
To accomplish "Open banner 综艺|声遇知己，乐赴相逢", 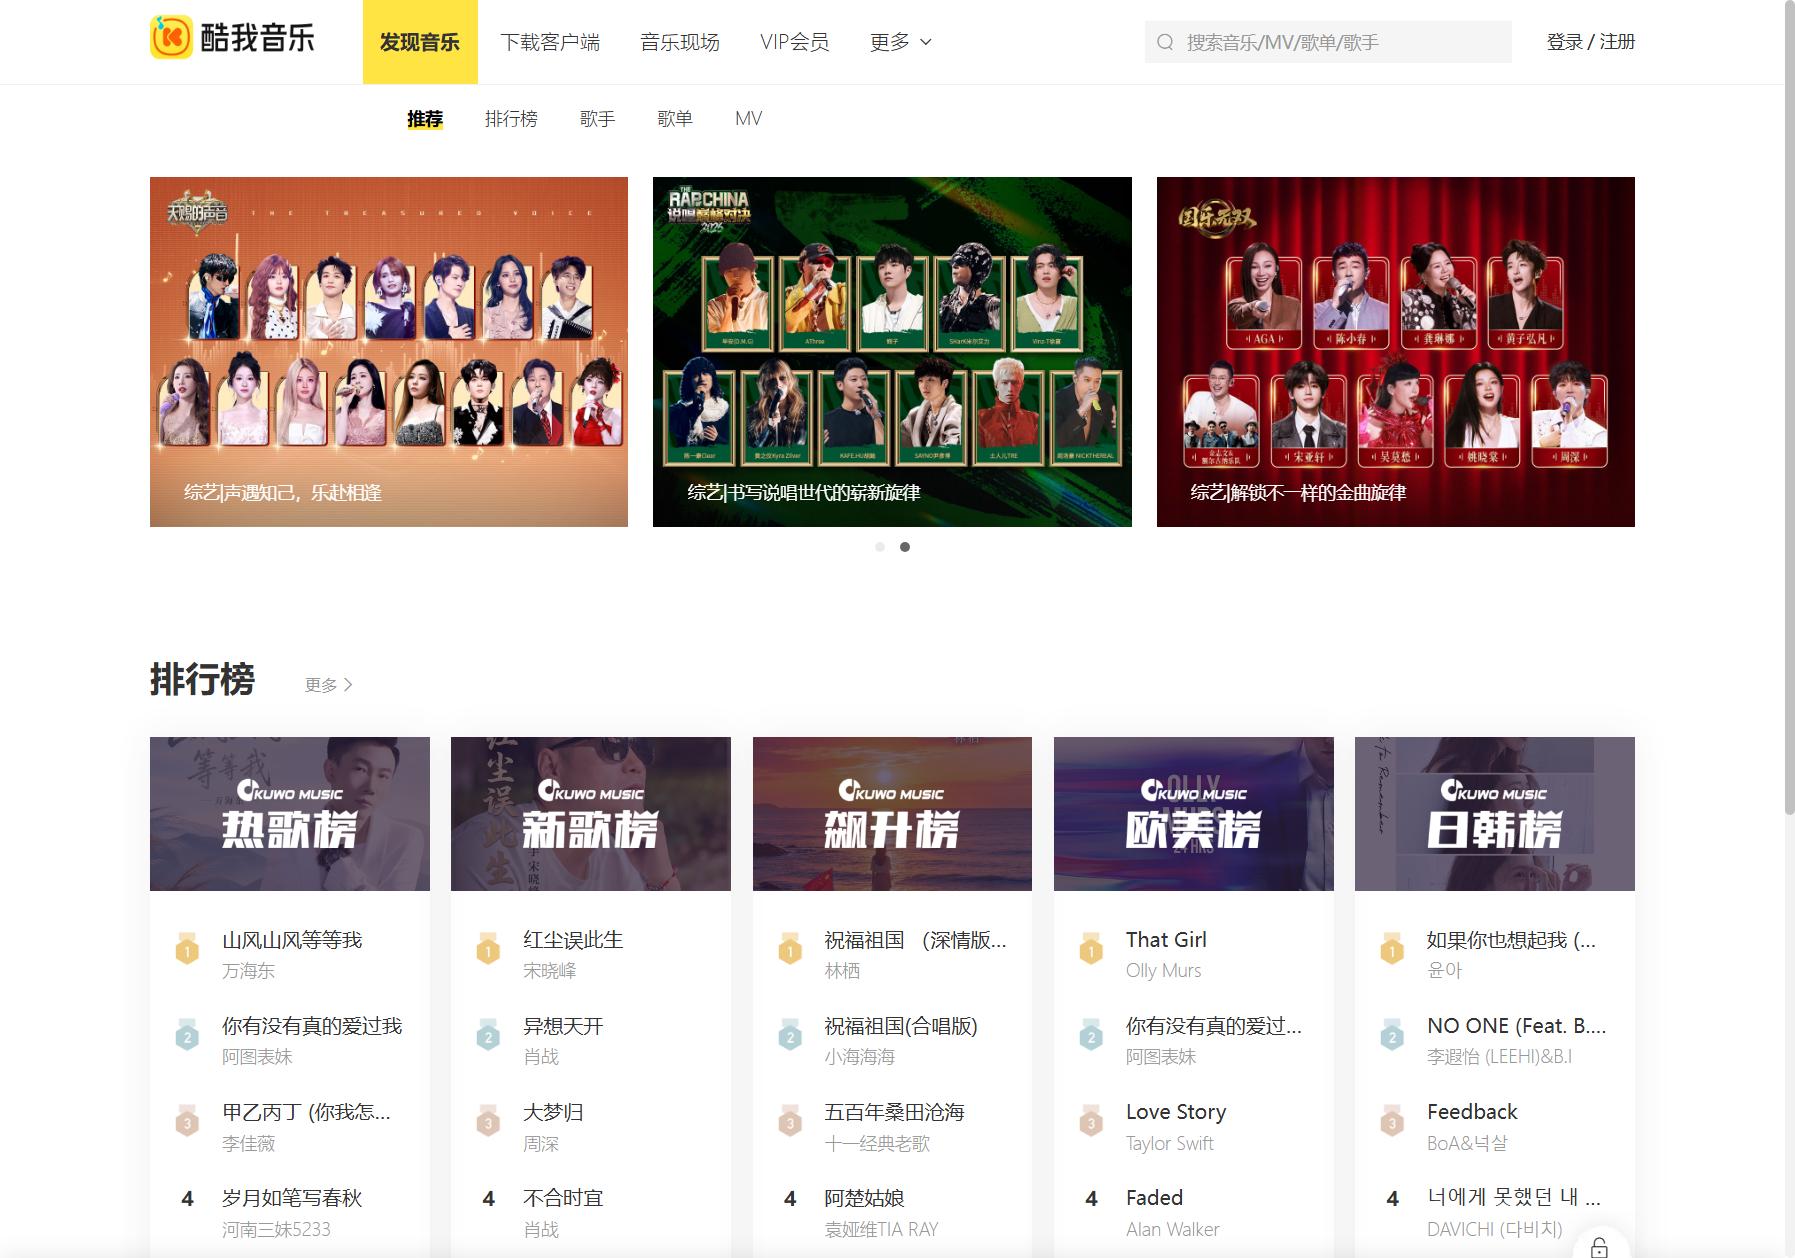I will tap(389, 352).
